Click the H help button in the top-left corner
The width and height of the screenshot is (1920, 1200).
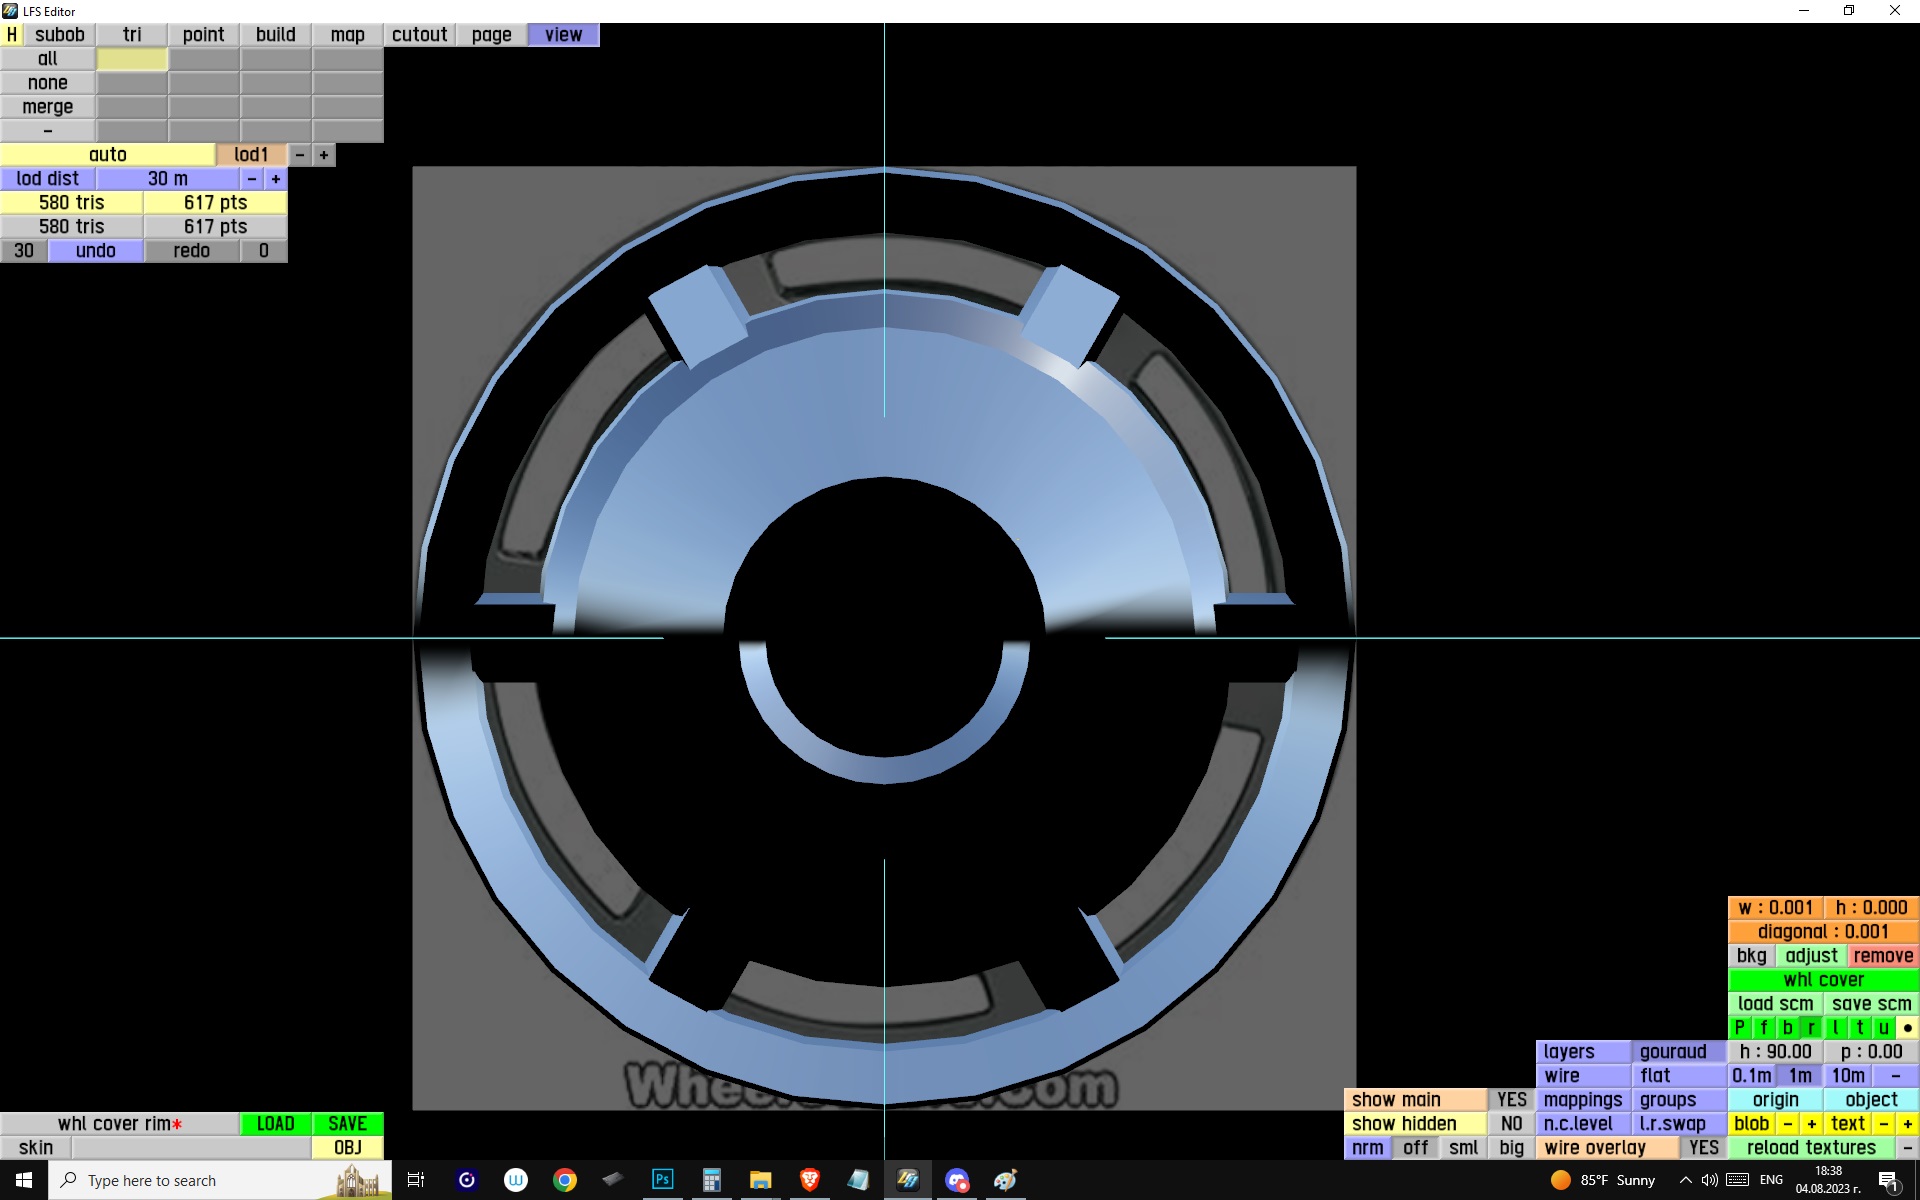point(11,35)
